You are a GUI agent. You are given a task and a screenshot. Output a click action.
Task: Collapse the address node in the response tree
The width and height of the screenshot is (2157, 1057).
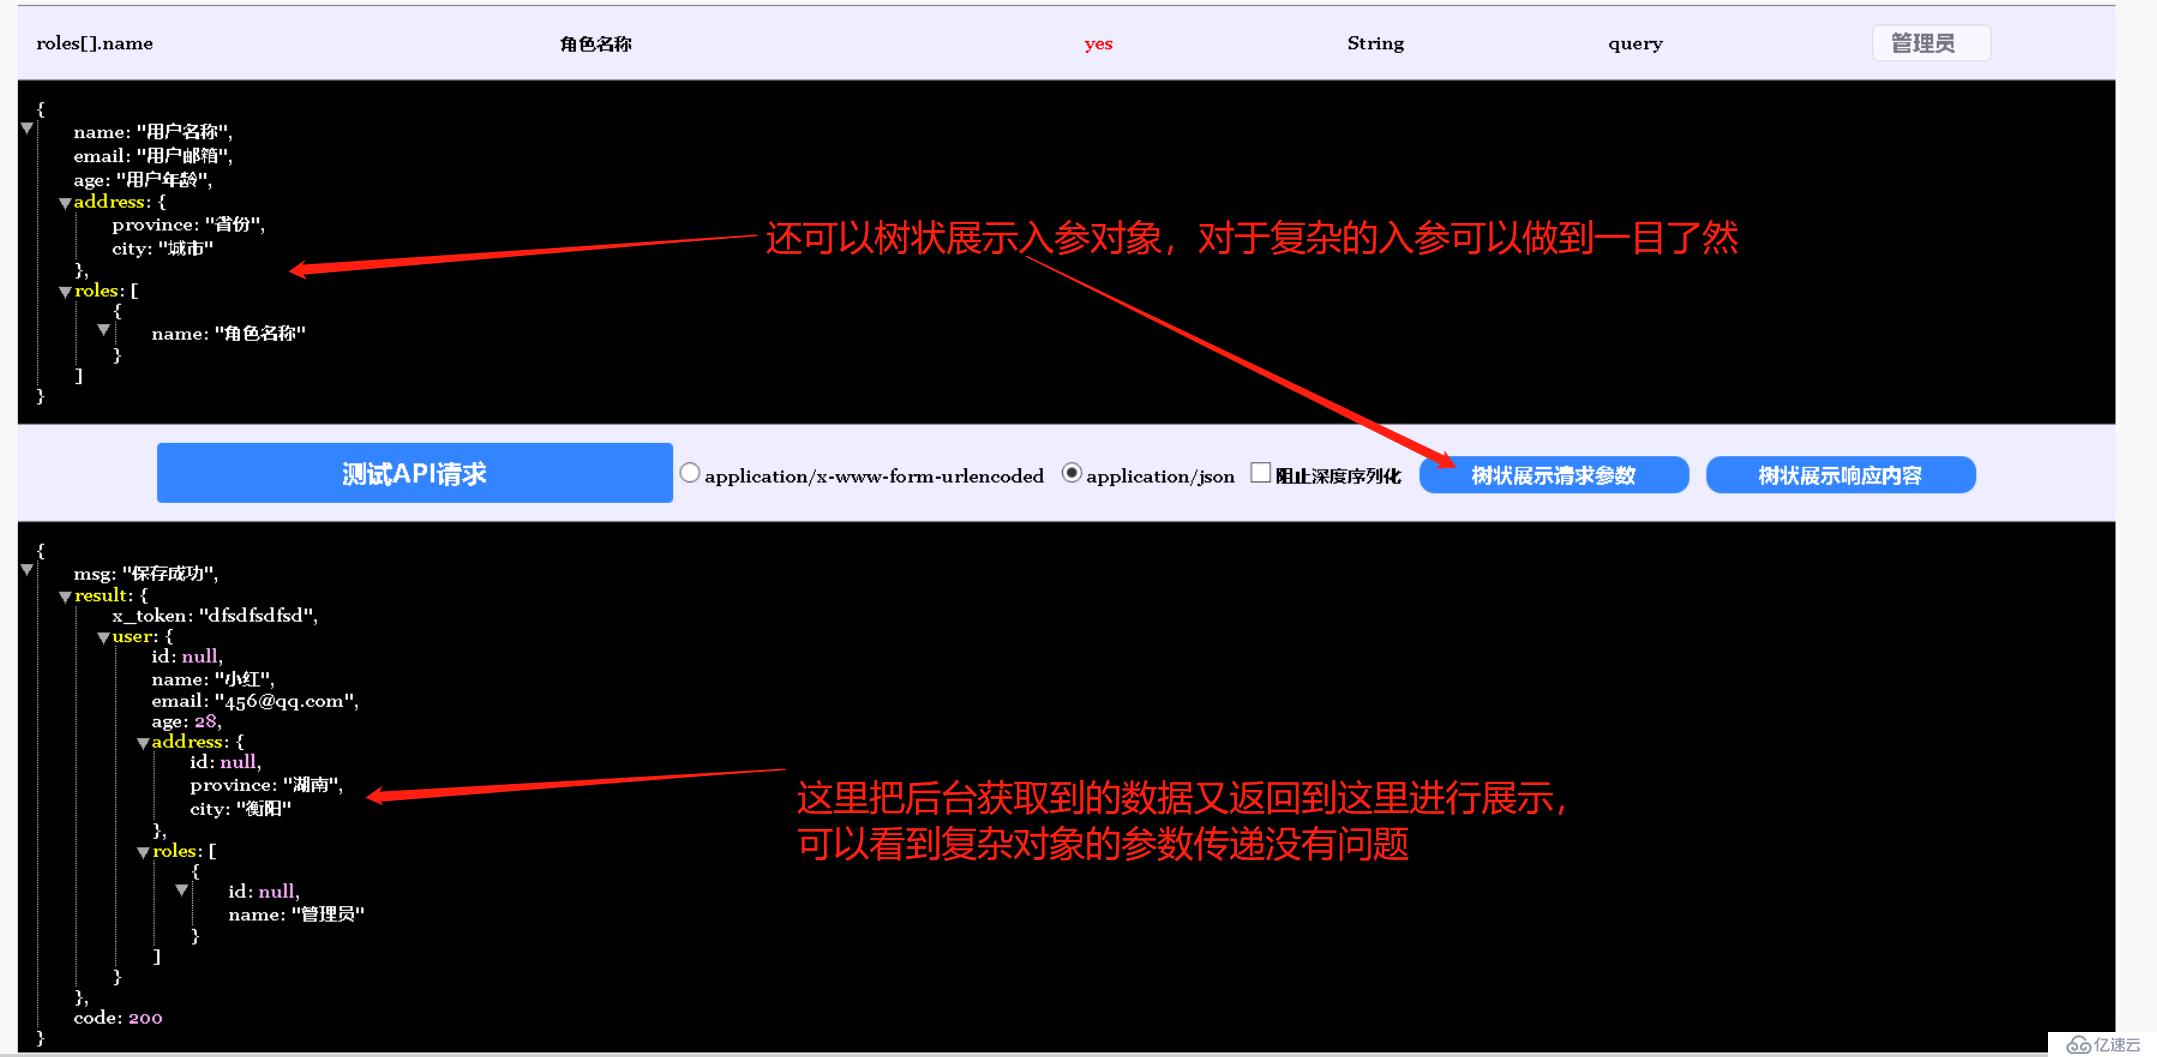143,743
